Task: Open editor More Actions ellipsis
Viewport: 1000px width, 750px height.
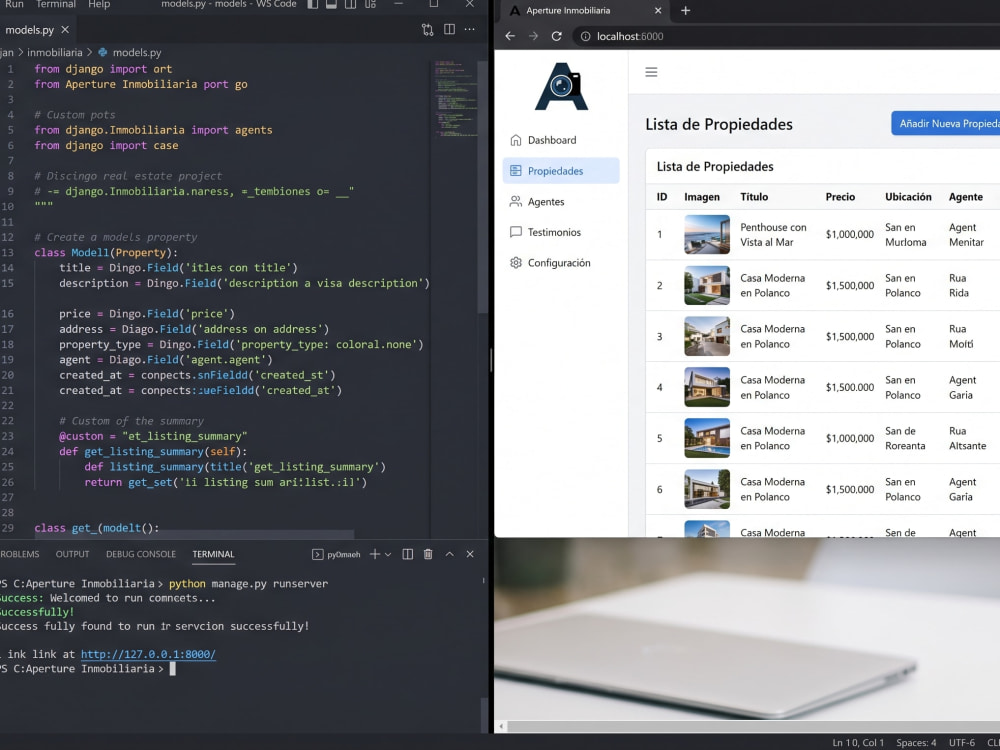Action: point(469,29)
